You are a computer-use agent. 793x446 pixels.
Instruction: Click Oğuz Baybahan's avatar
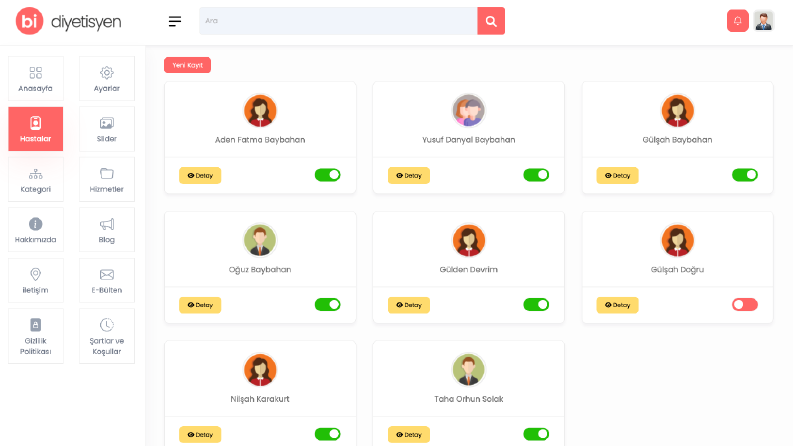click(260, 240)
